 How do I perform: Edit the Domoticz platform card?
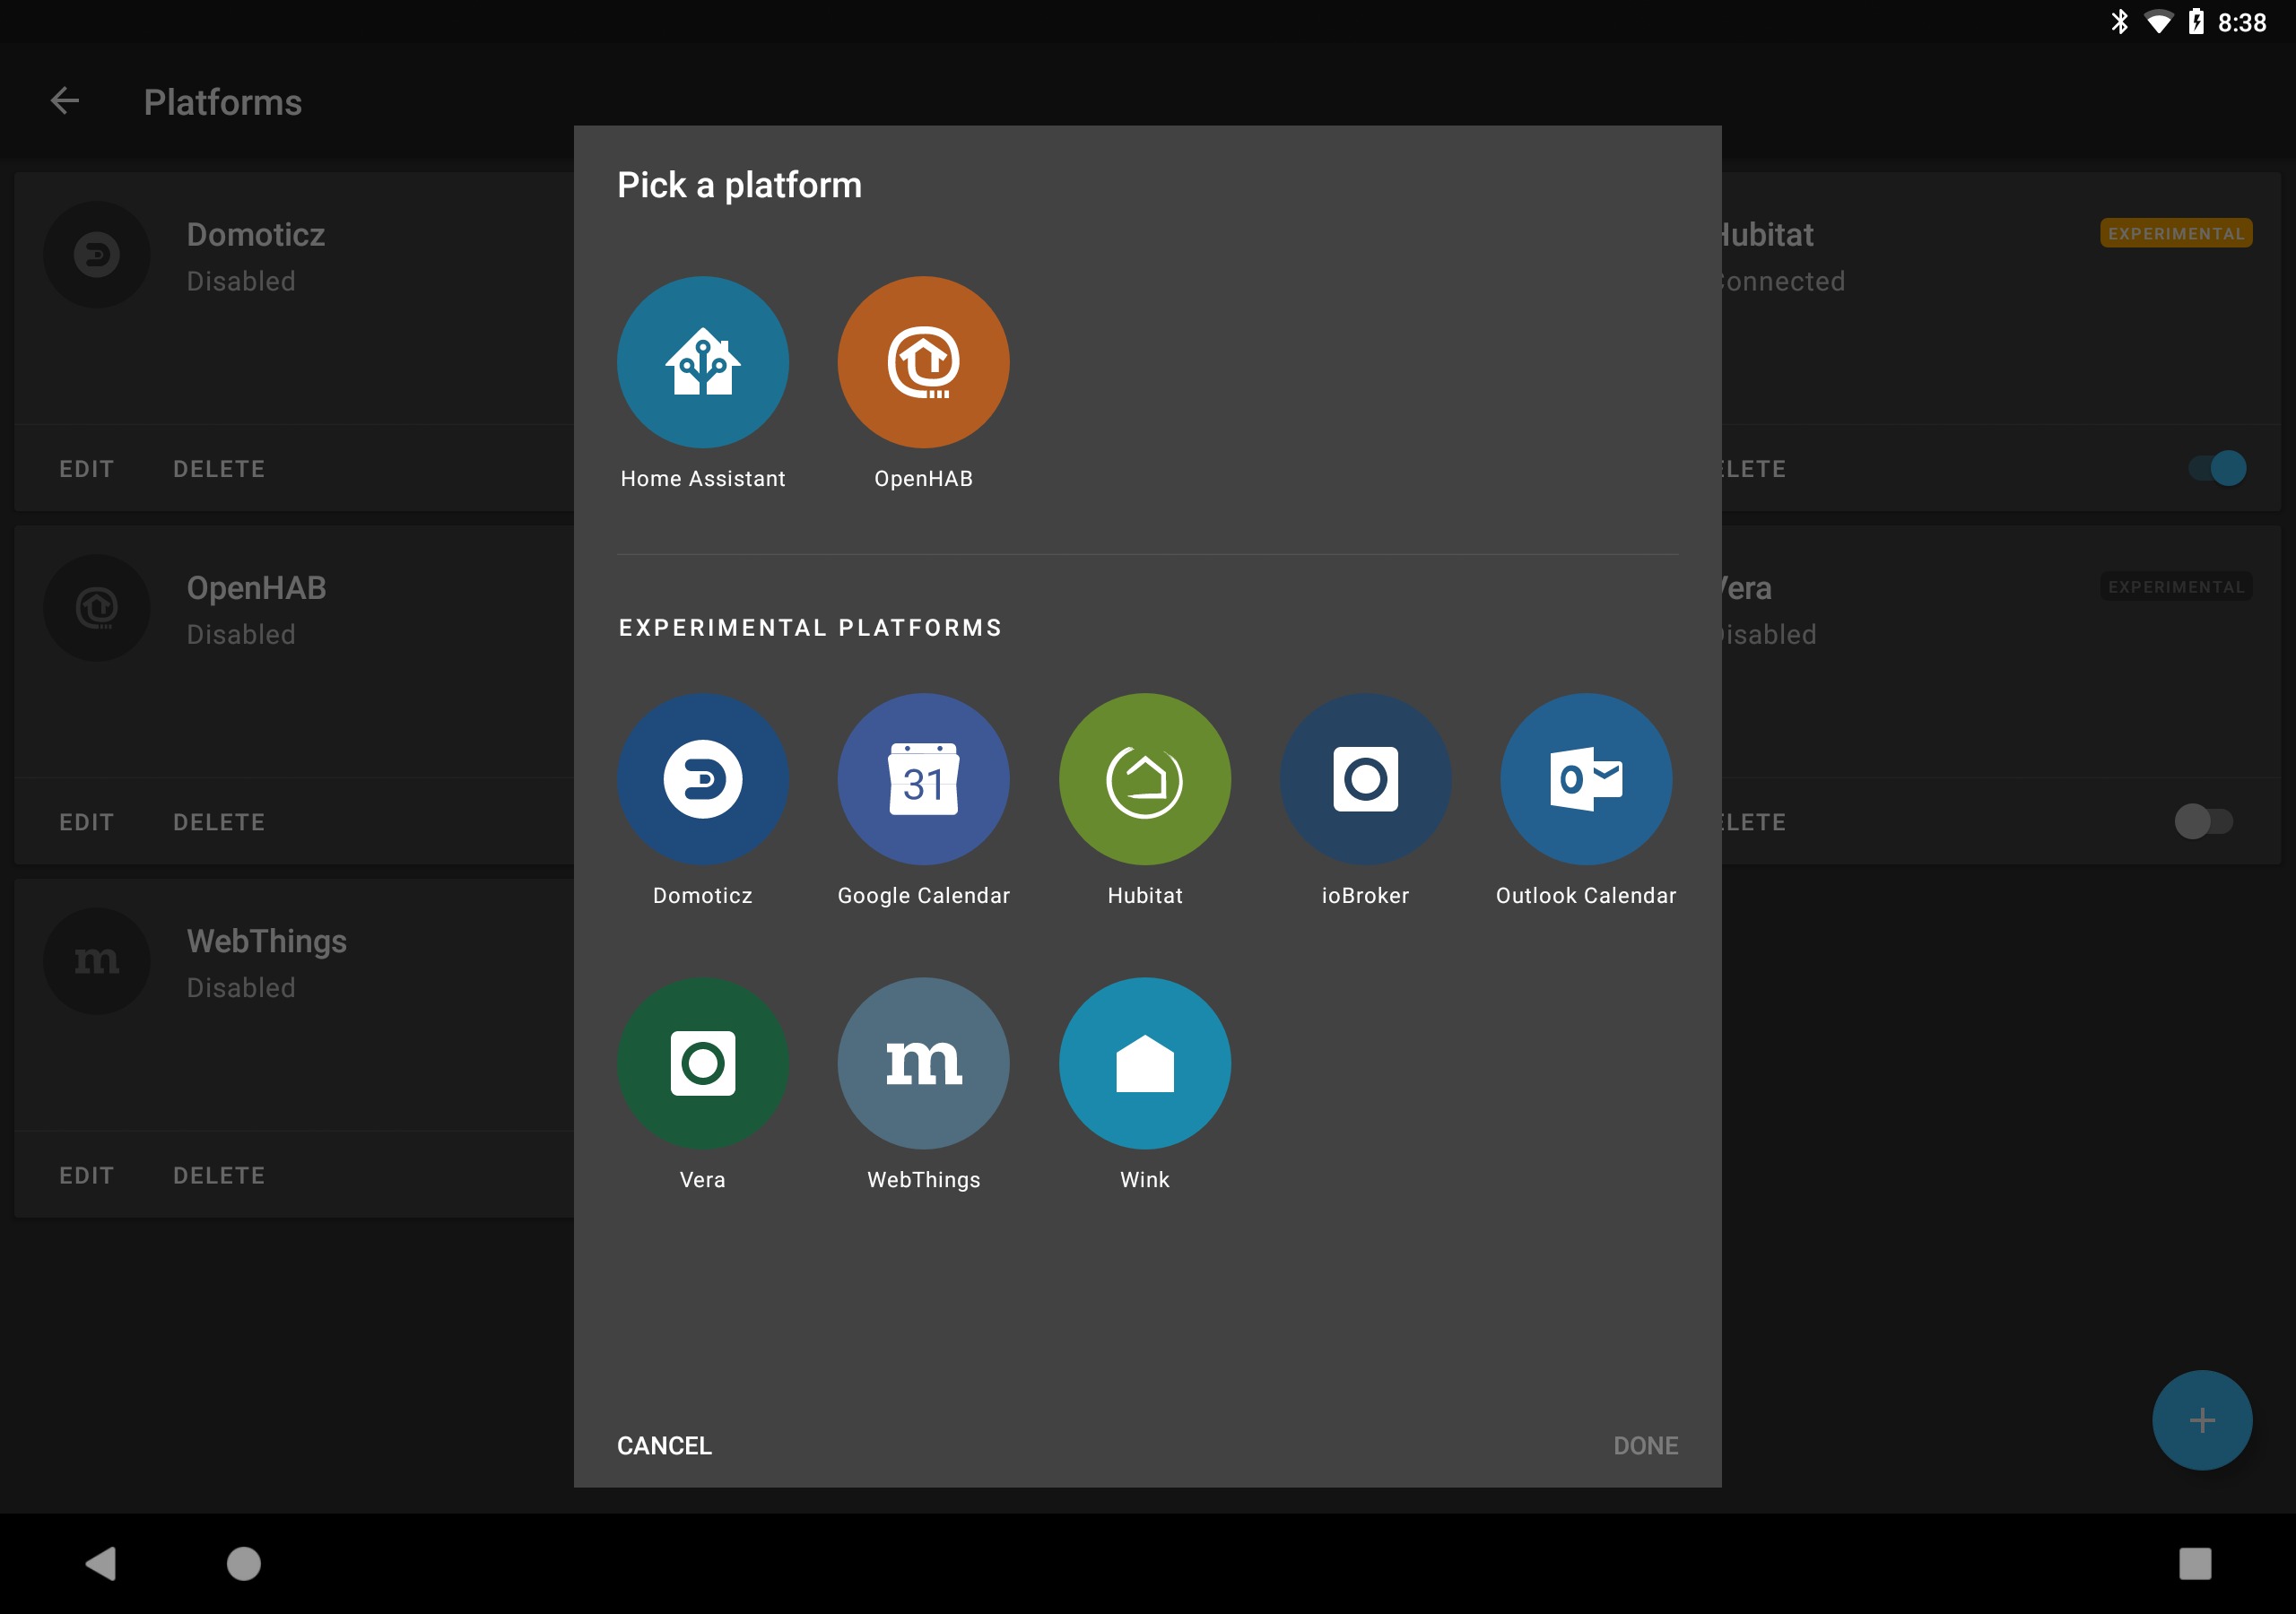[x=86, y=468]
